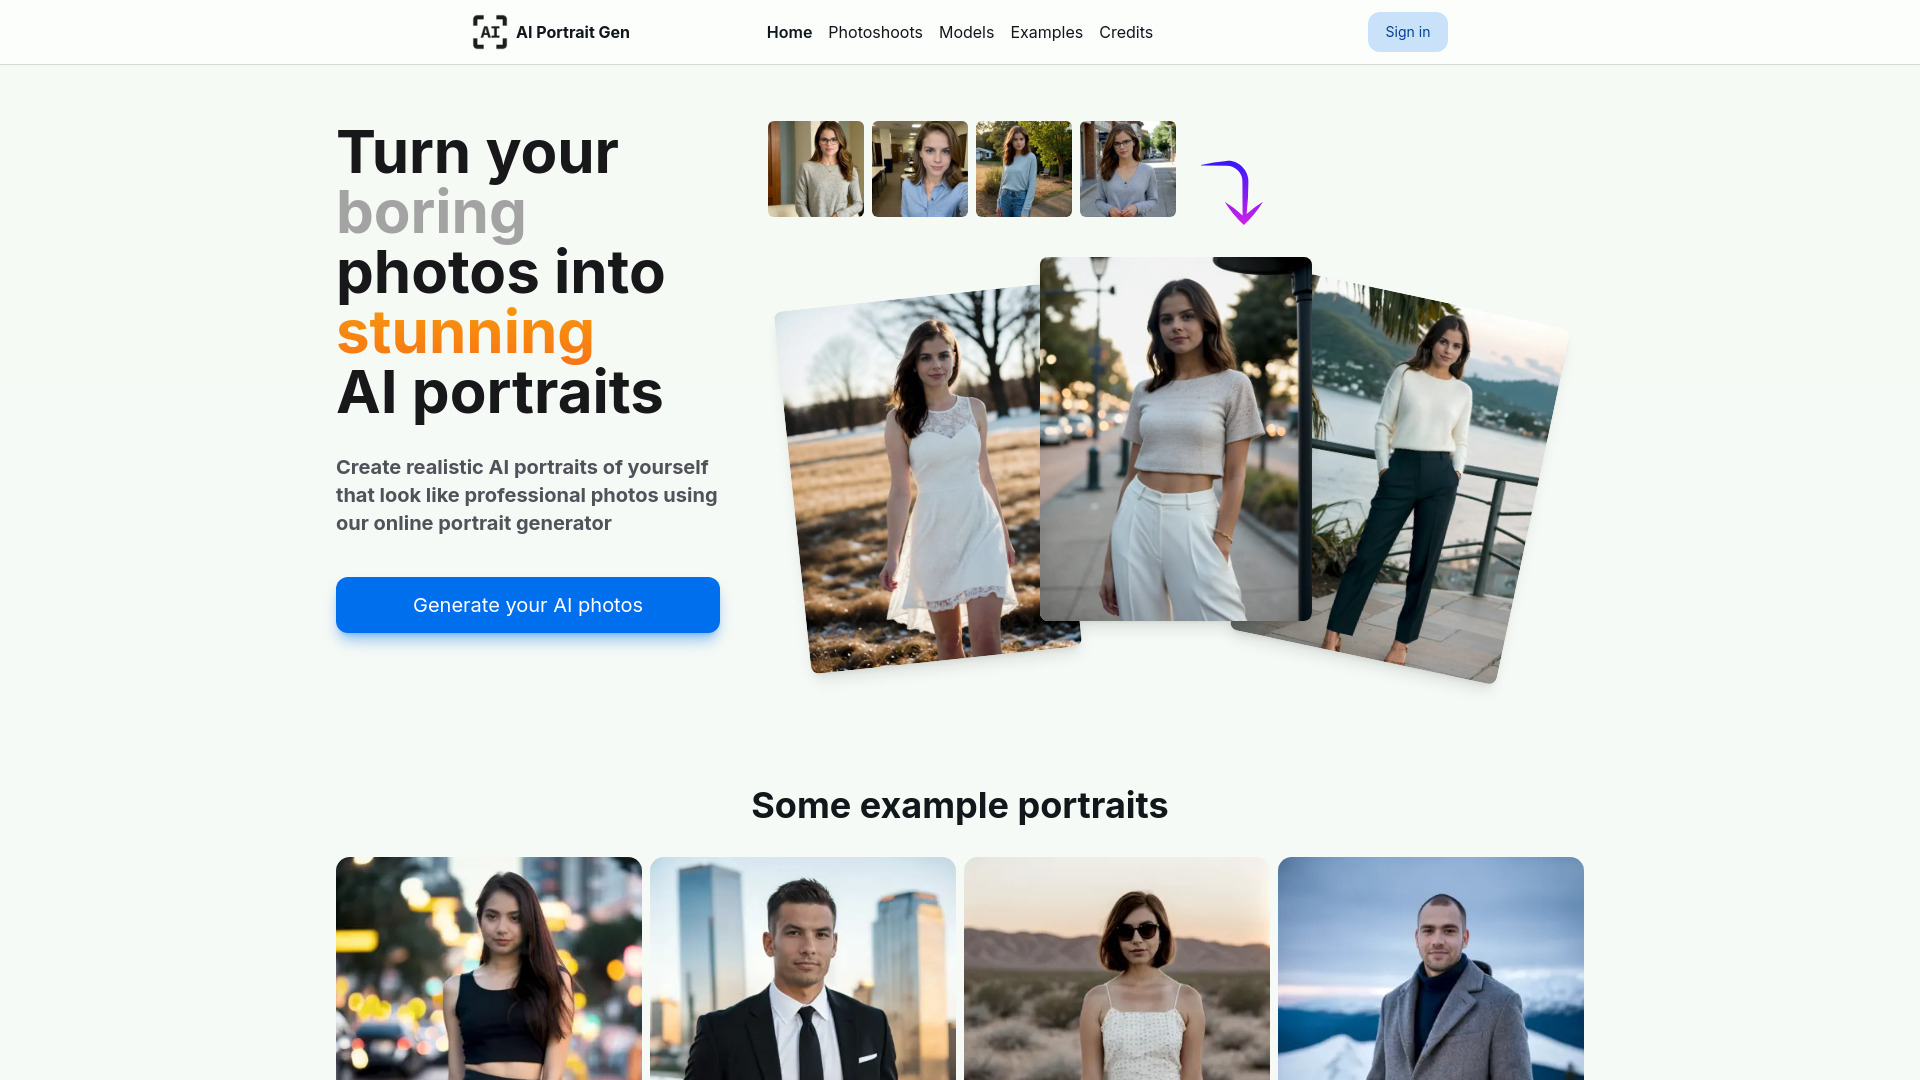Click the Home navigation menu item
The height and width of the screenshot is (1080, 1920).
[x=789, y=32]
